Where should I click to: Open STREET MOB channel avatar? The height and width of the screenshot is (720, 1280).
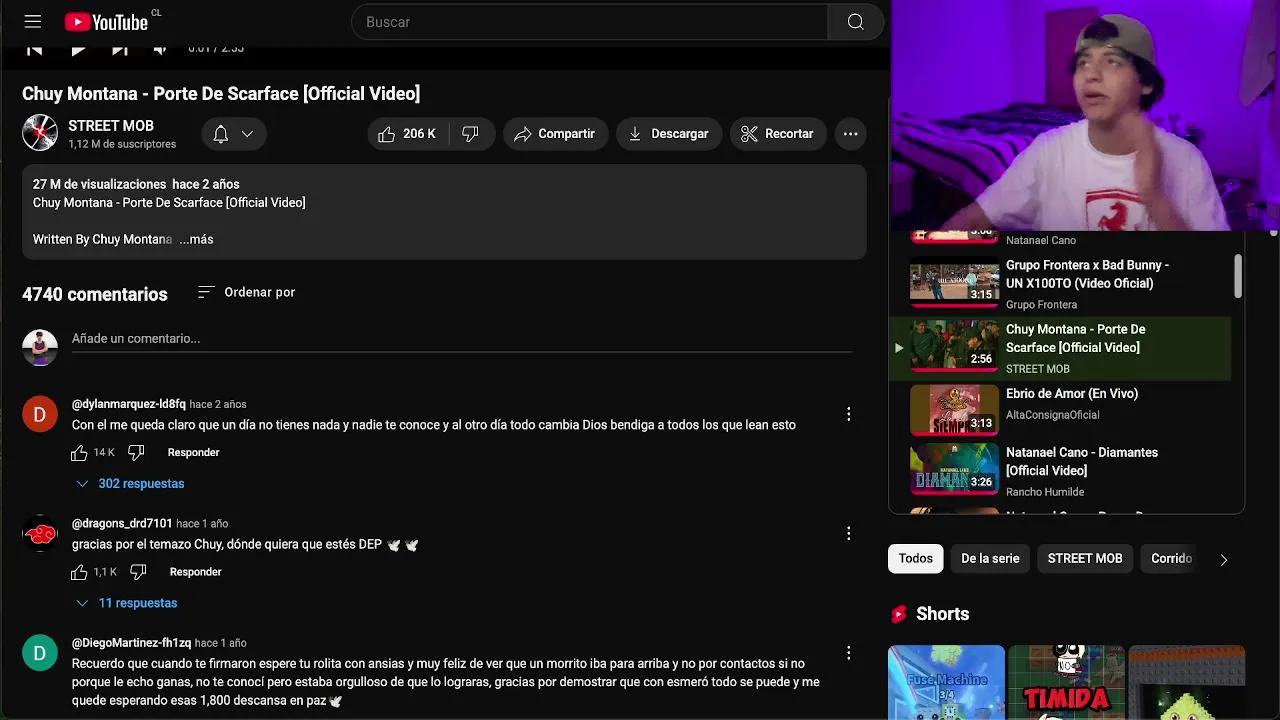(x=40, y=133)
